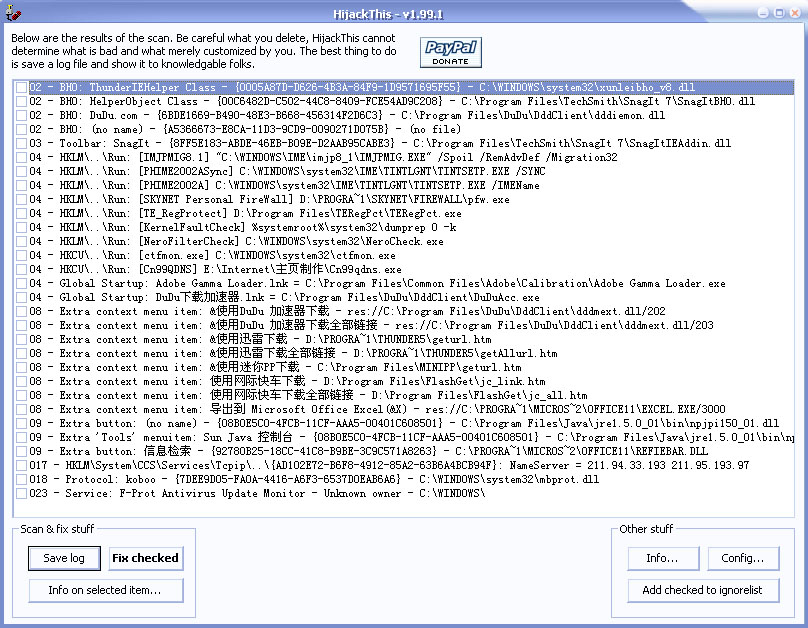Click Add checked to ignorelist

click(x=703, y=590)
